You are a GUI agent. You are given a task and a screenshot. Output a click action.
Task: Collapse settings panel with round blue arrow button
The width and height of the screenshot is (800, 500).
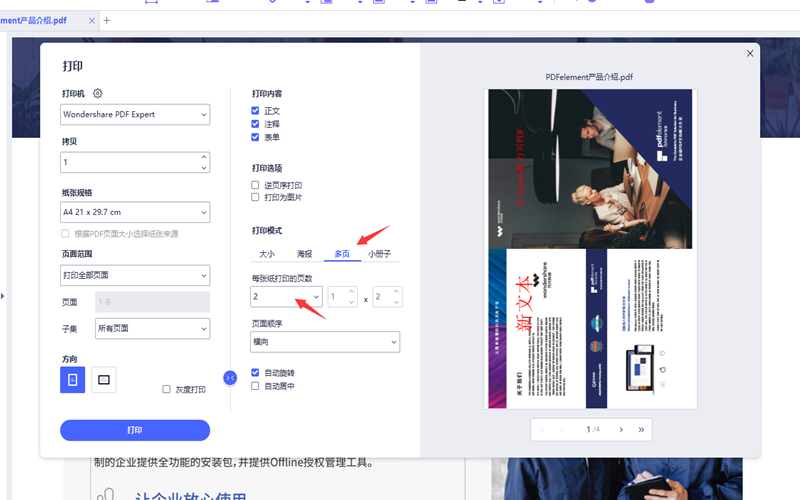point(230,378)
